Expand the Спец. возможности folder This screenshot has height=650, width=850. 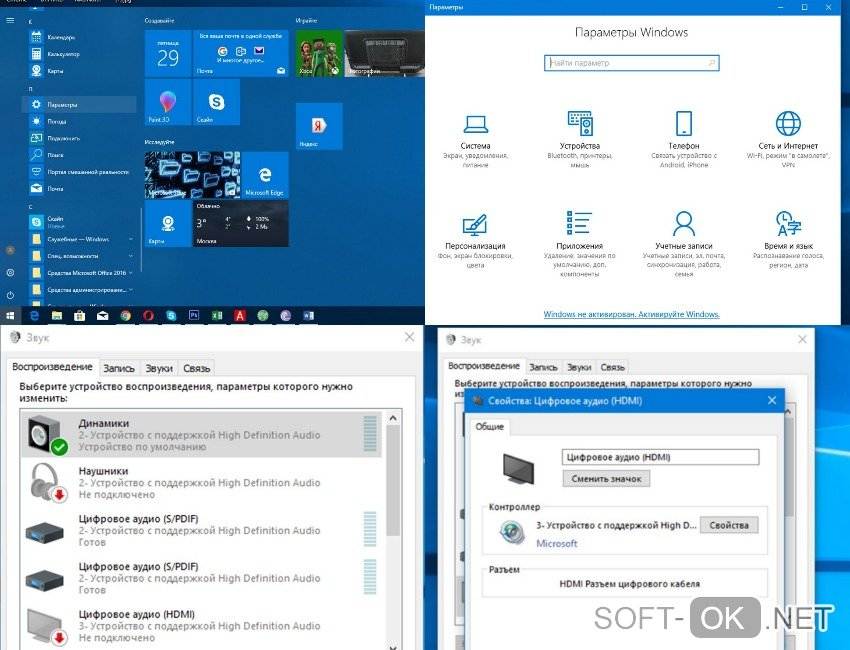82,256
